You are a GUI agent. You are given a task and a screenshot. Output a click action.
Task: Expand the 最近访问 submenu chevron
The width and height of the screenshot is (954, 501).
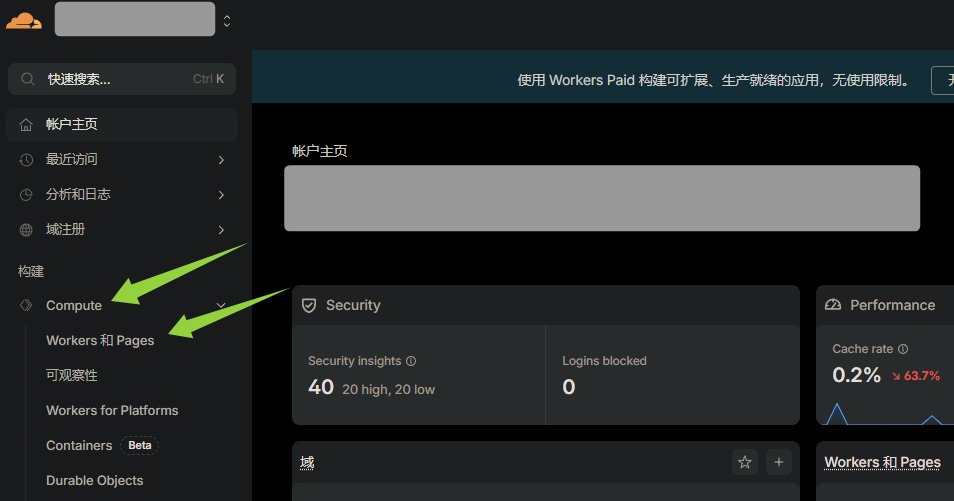221,160
